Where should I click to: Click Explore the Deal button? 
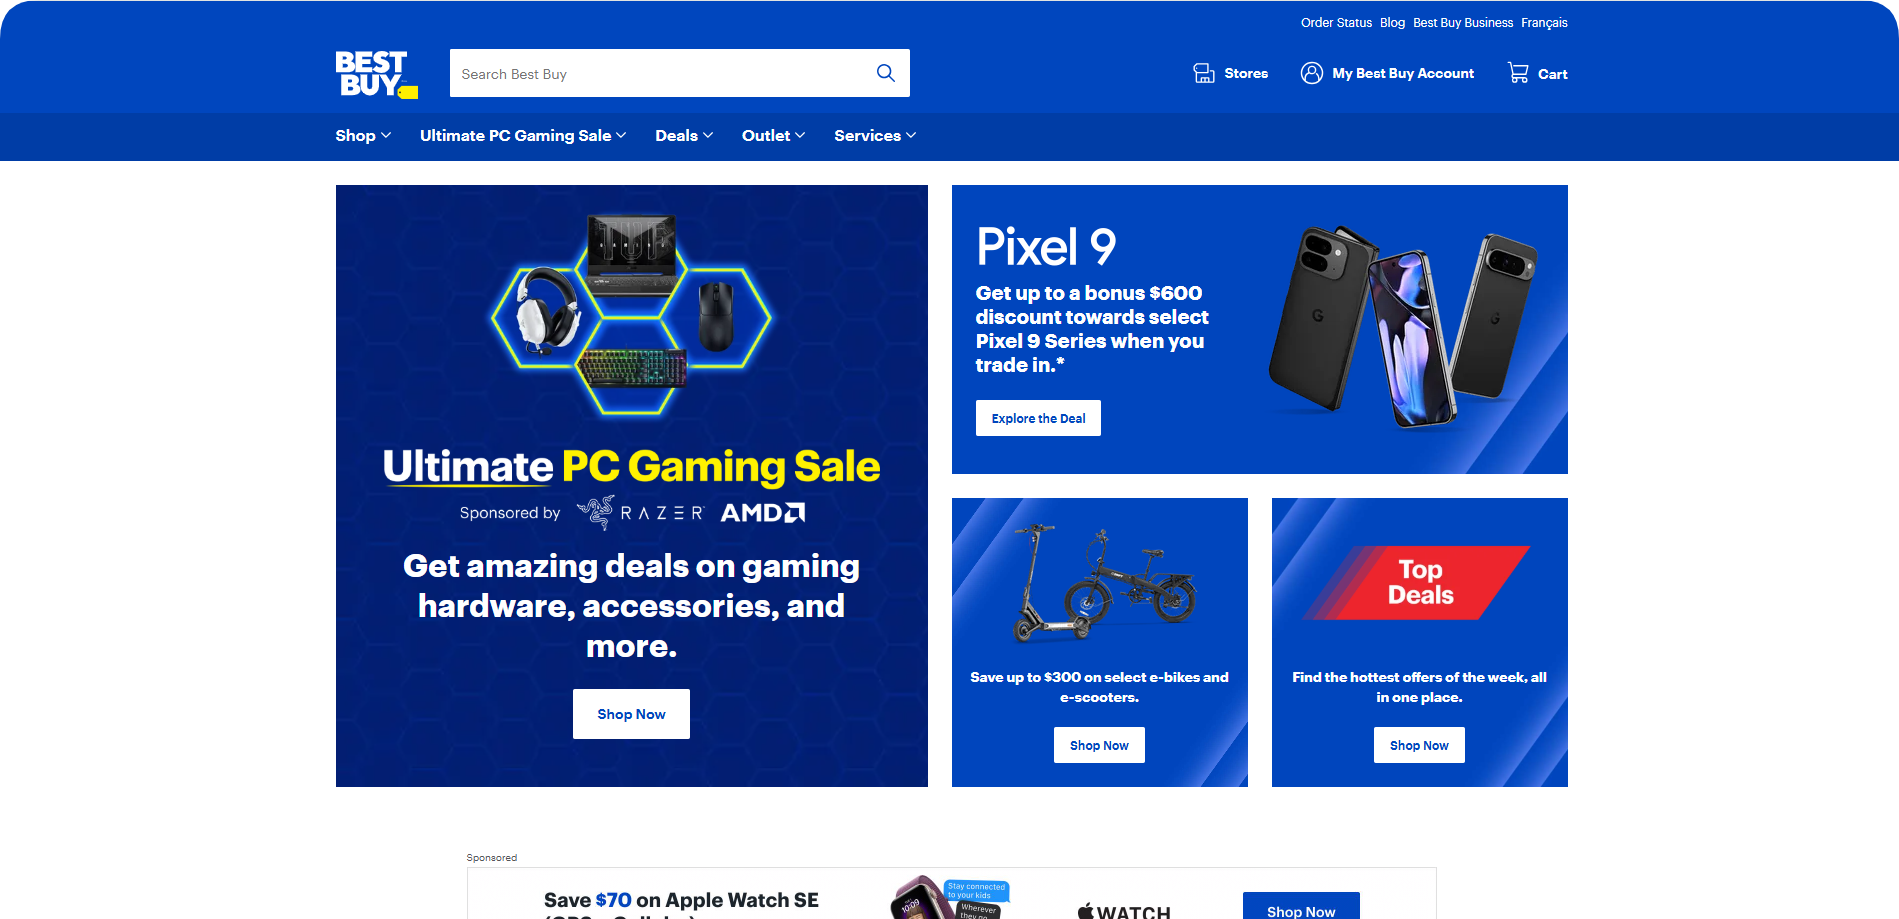[1038, 418]
